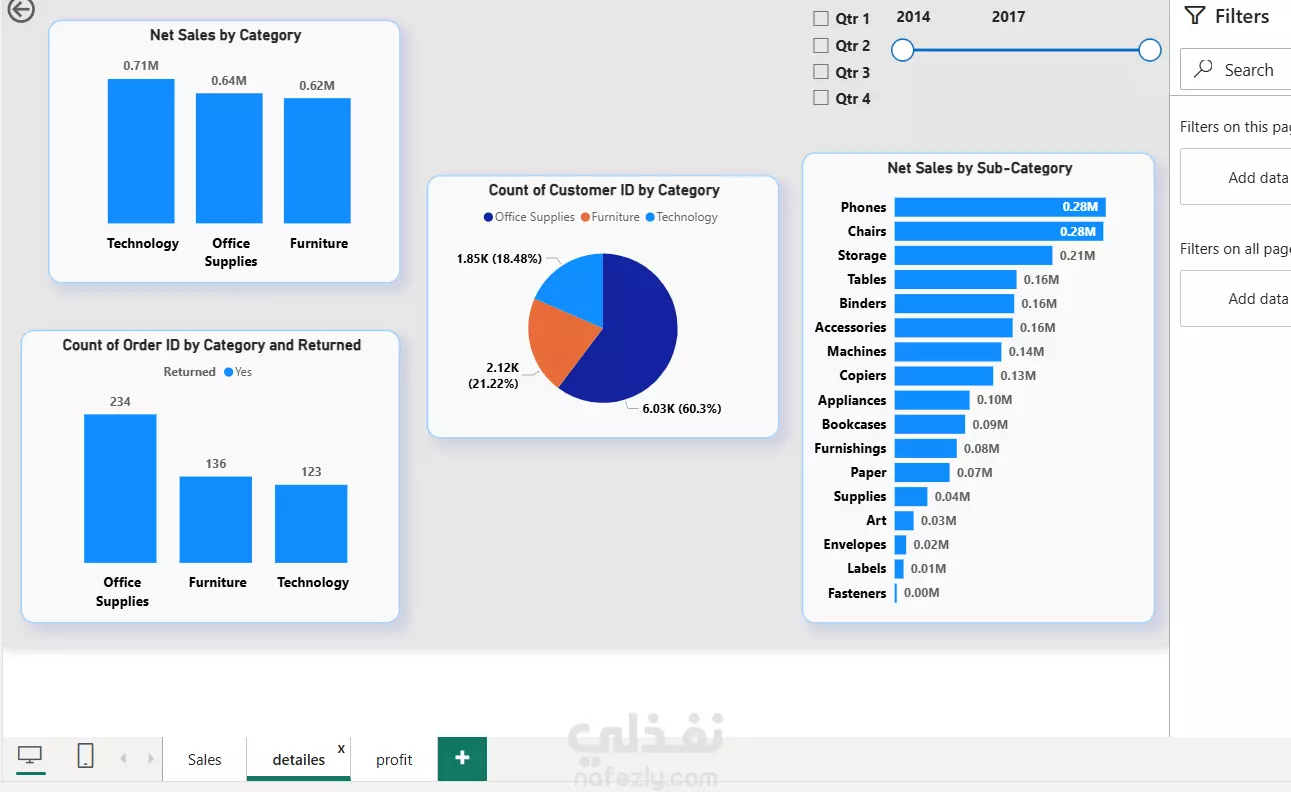This screenshot has width=1291, height=792.
Task: Click the Filters funnel icon
Action: pos(1194,16)
